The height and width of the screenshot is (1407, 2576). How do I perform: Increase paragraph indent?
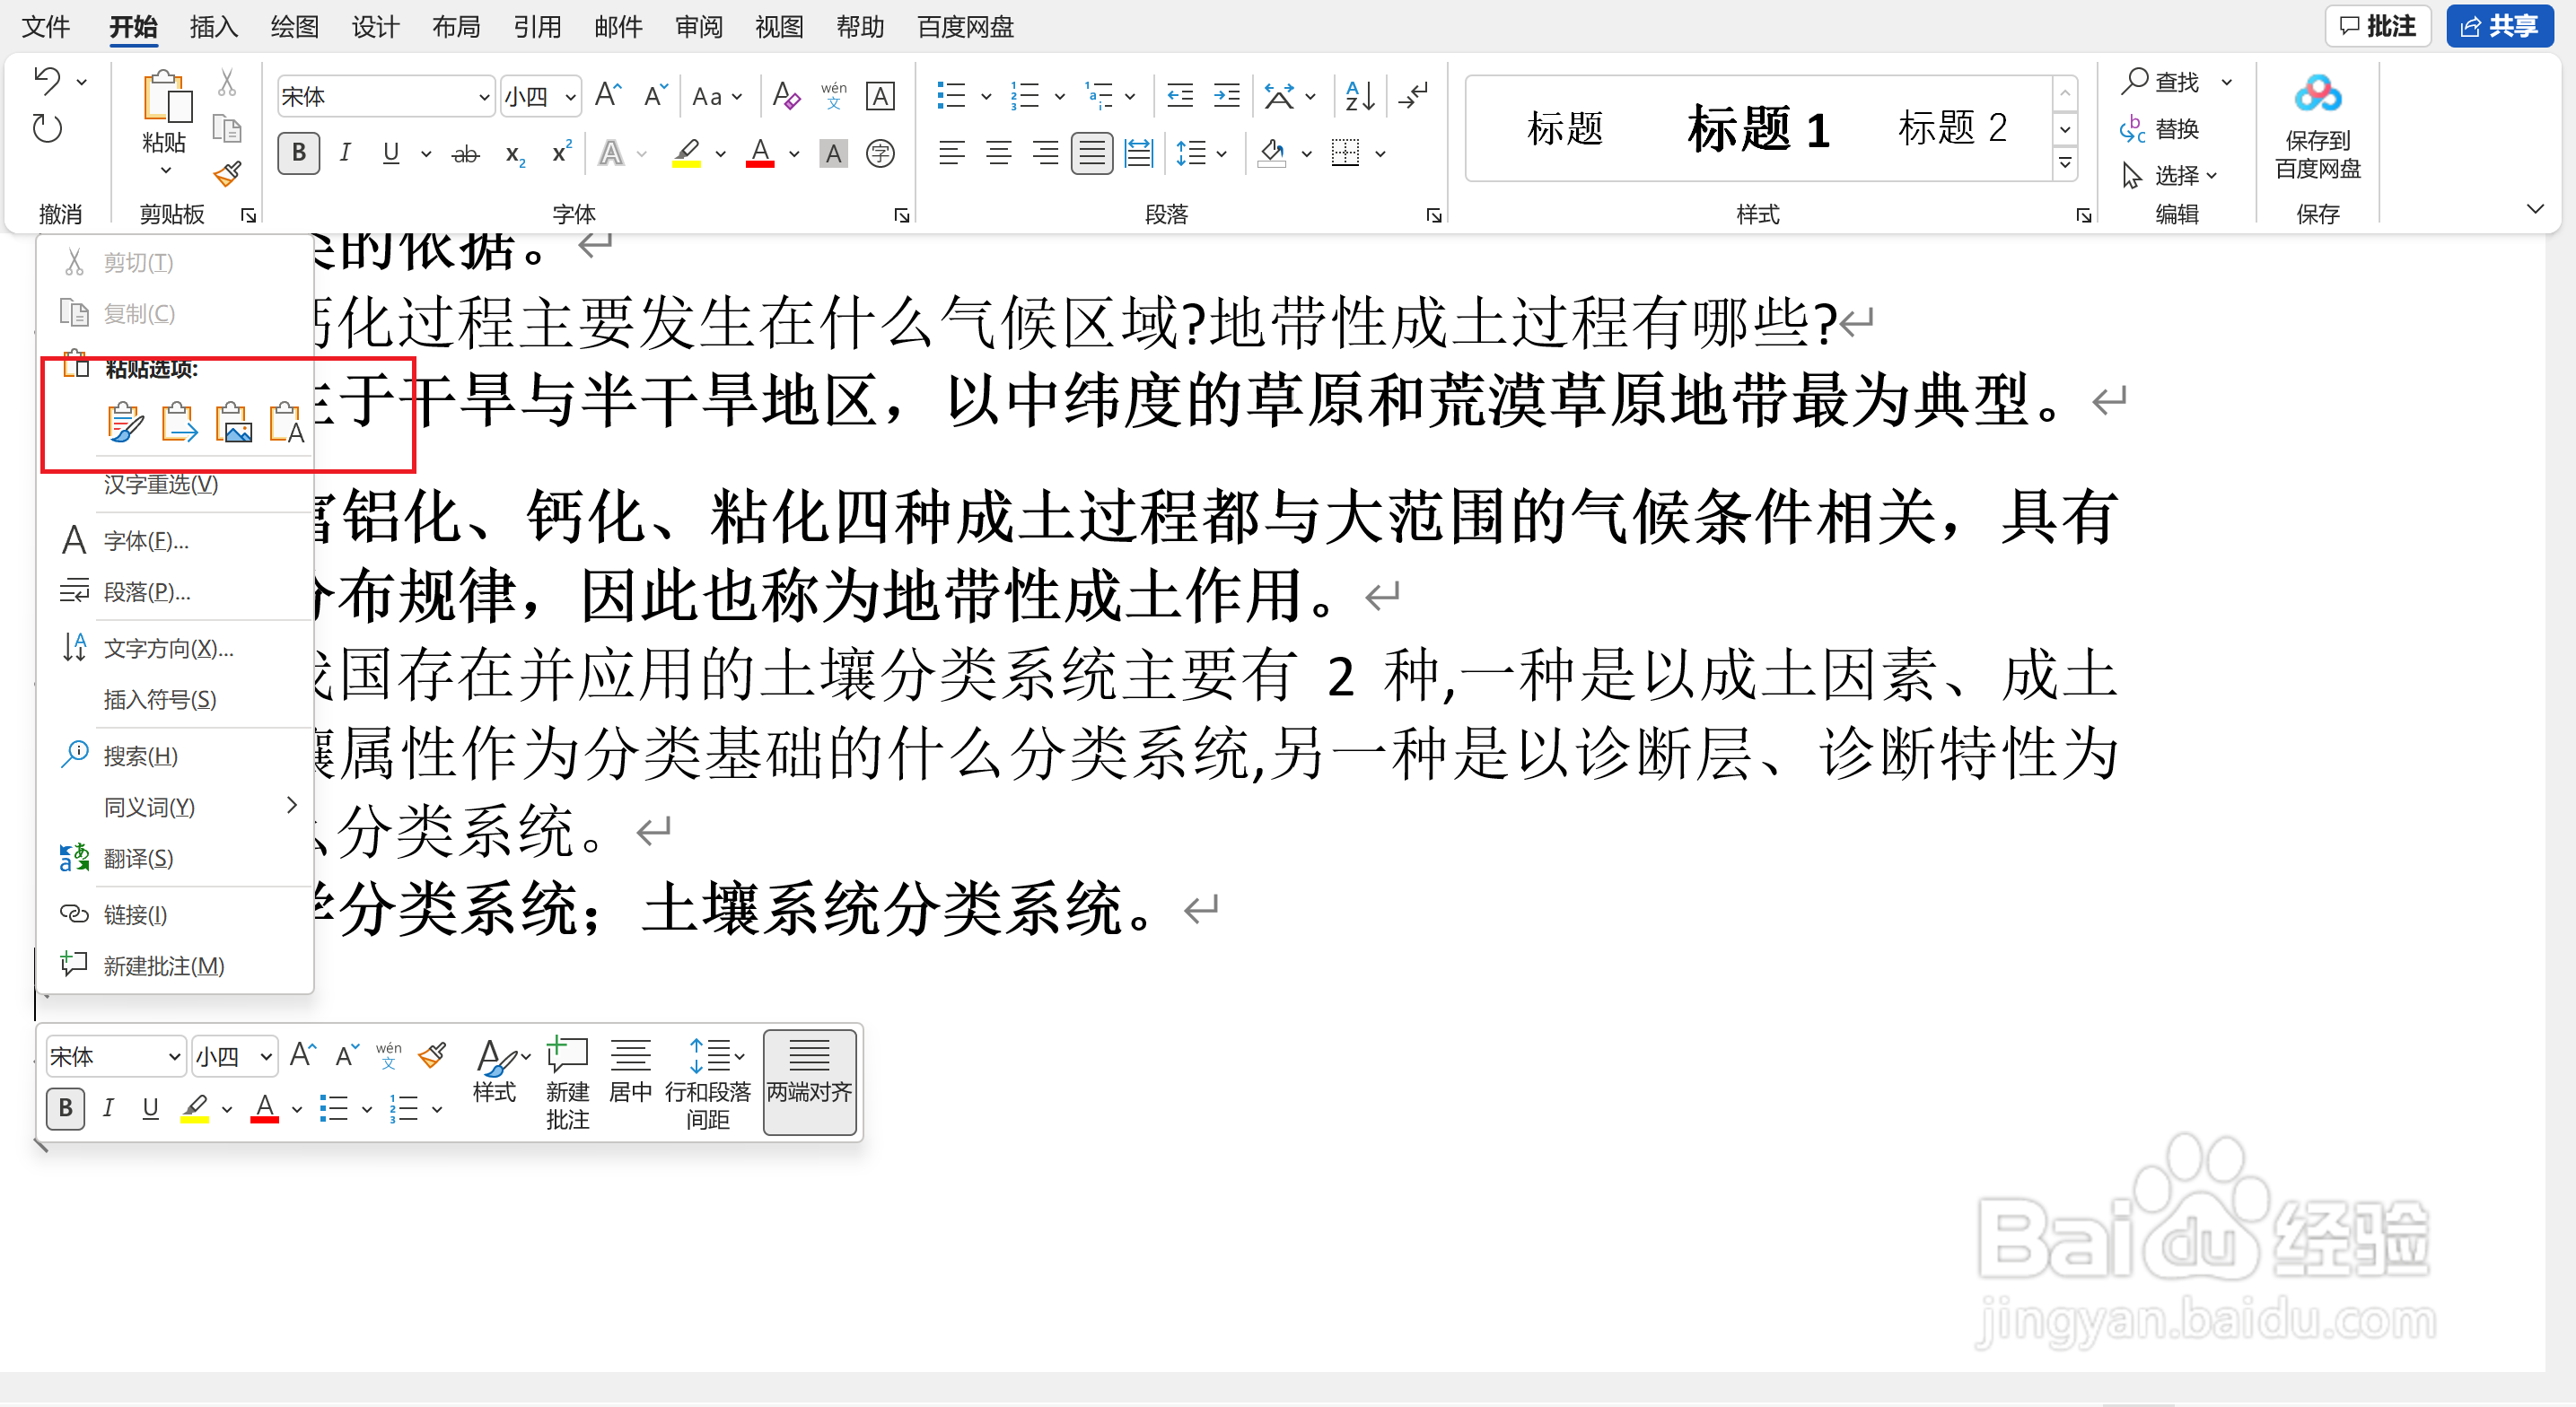(x=1226, y=96)
